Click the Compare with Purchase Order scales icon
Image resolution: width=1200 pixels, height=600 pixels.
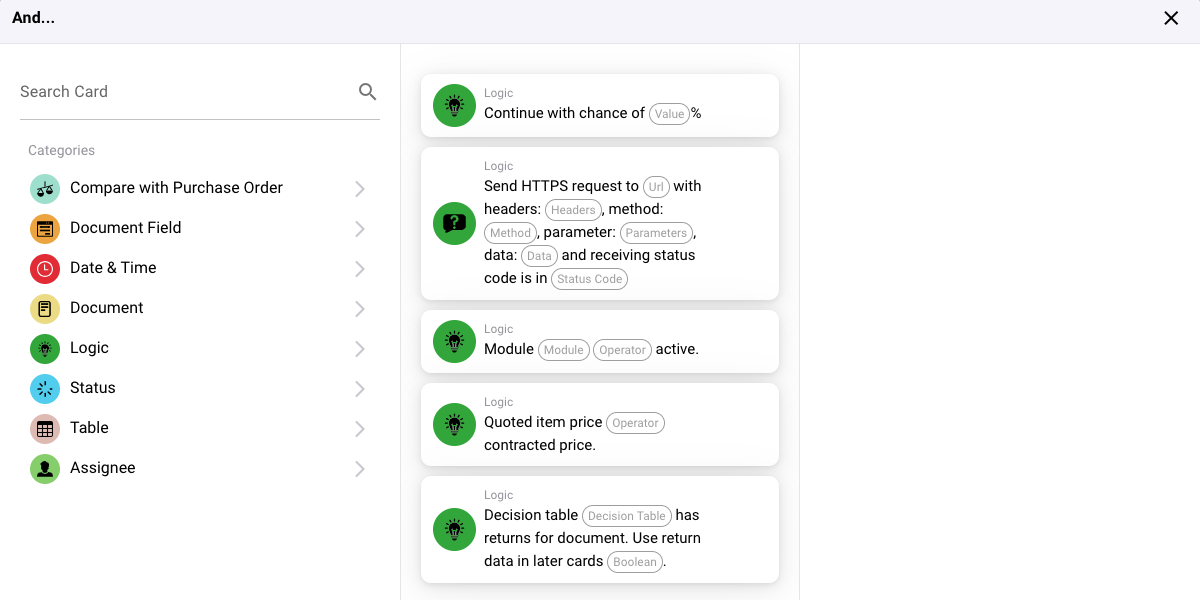coord(45,188)
